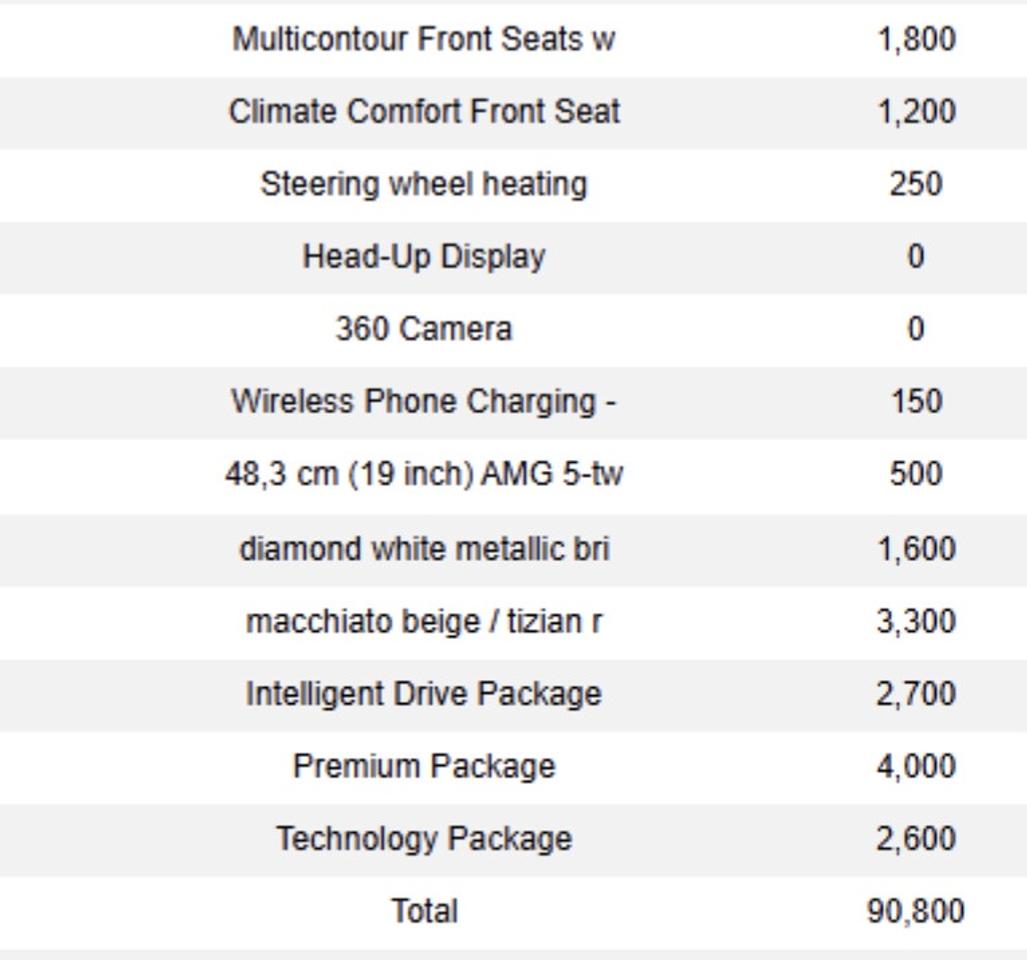
Task: Click the 360 Camera label
Action: [x=424, y=329]
